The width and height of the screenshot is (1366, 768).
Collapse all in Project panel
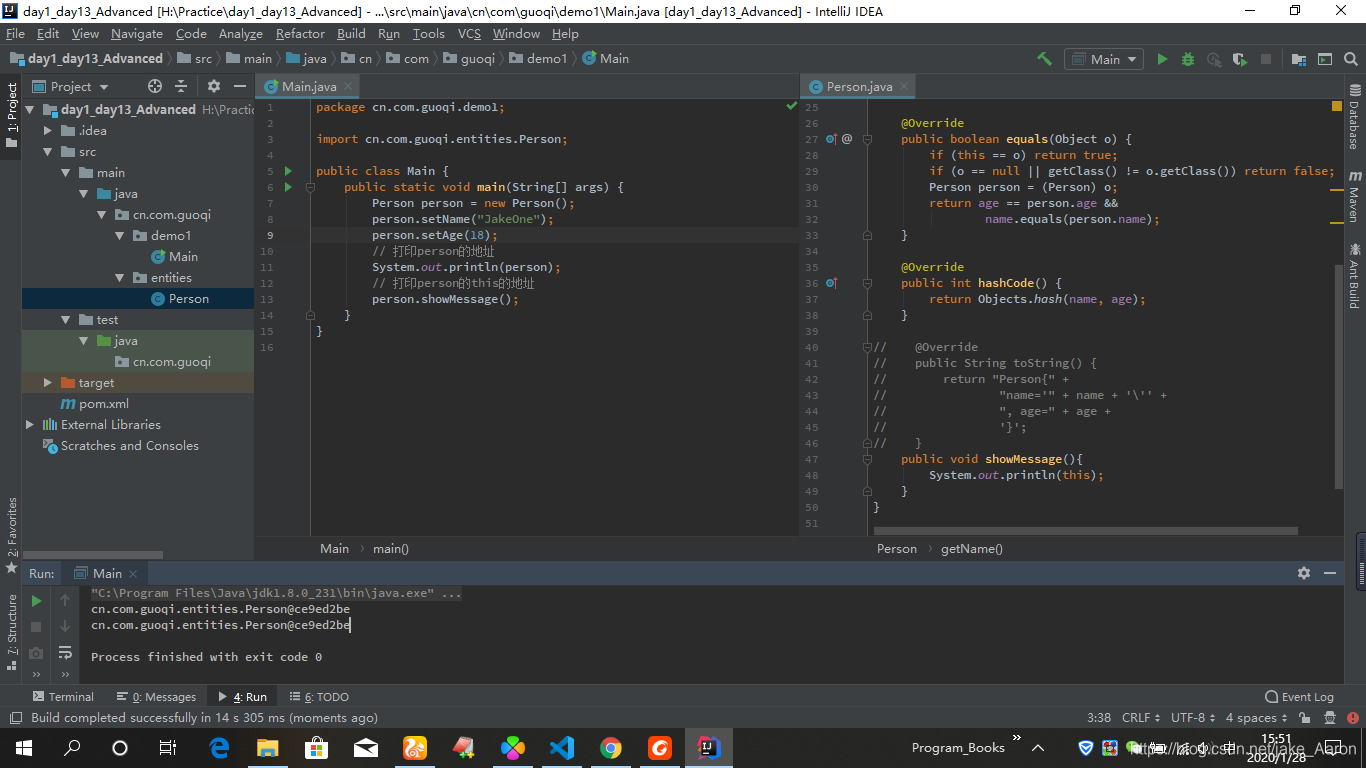coord(181,86)
